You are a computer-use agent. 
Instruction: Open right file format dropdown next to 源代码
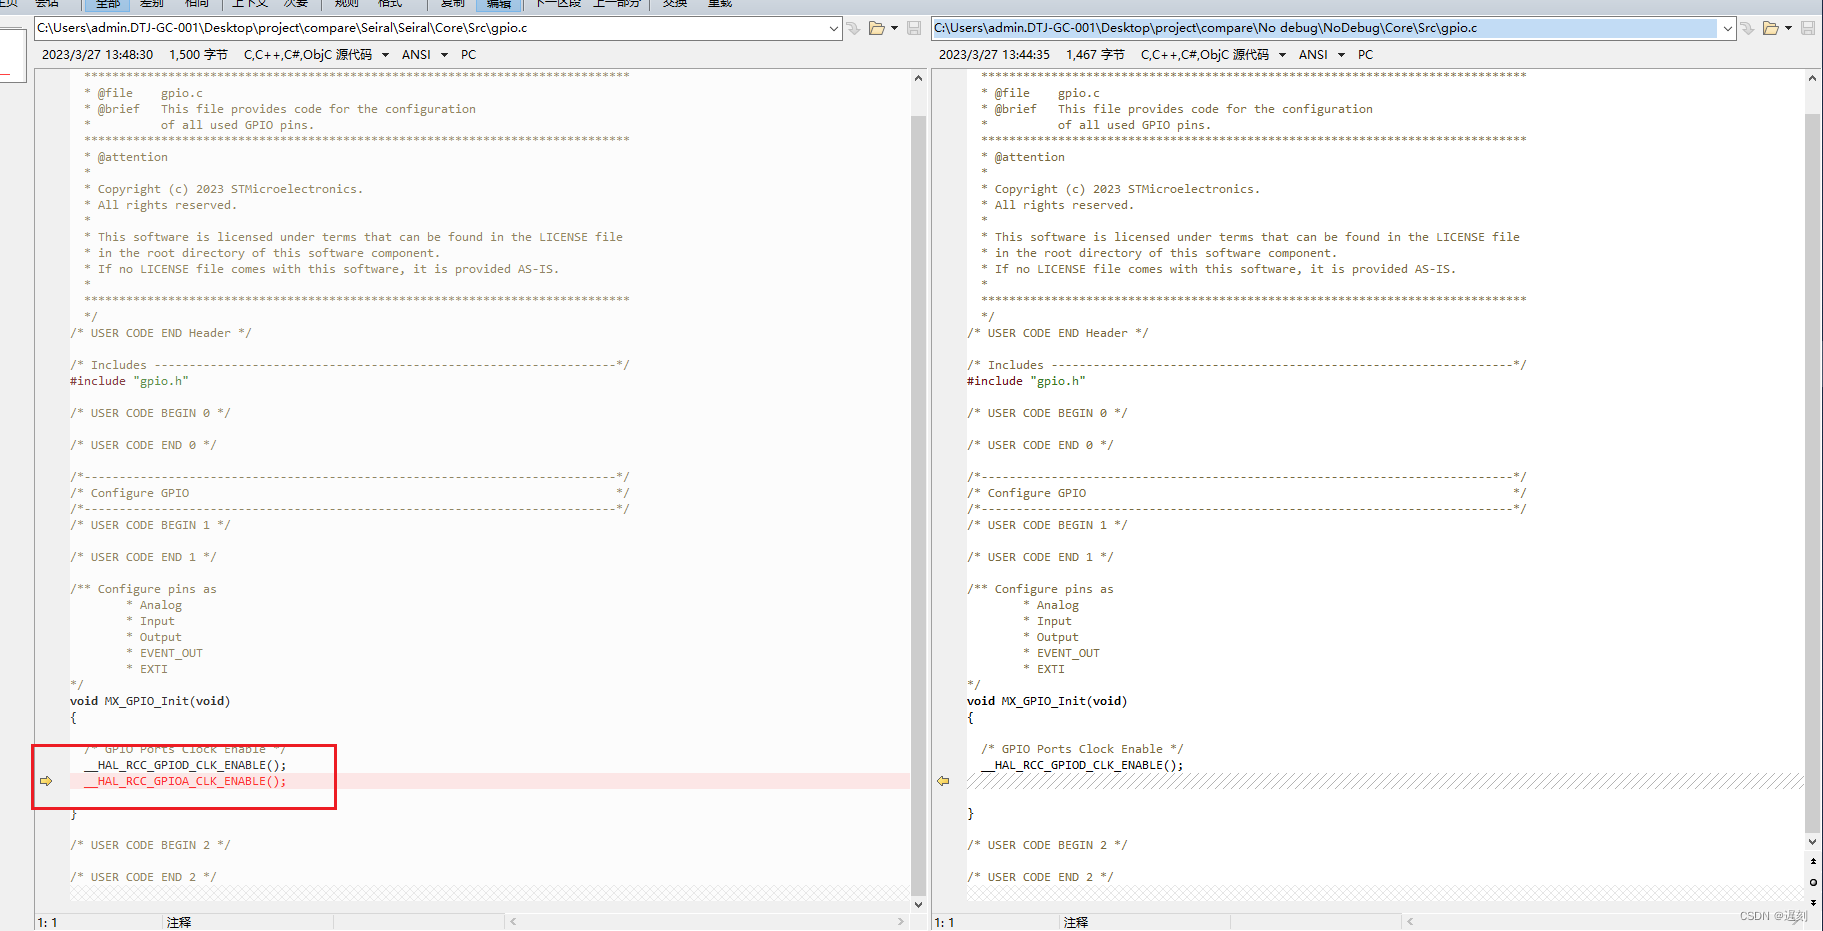[1282, 55]
